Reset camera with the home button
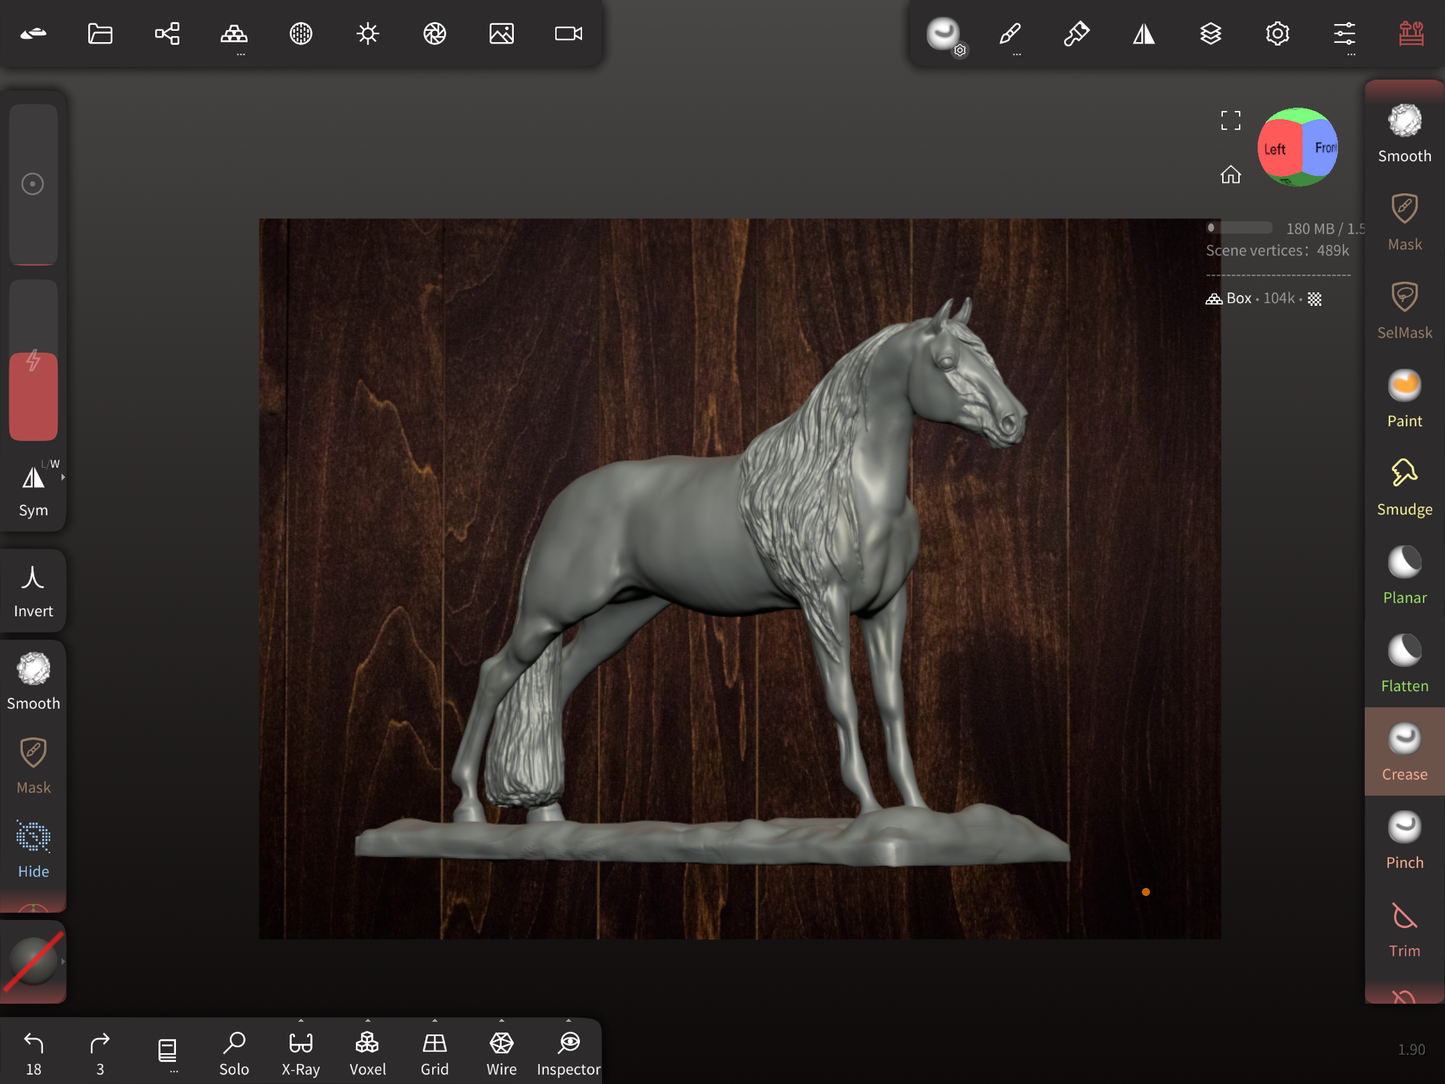This screenshot has width=1445, height=1084. tap(1230, 175)
